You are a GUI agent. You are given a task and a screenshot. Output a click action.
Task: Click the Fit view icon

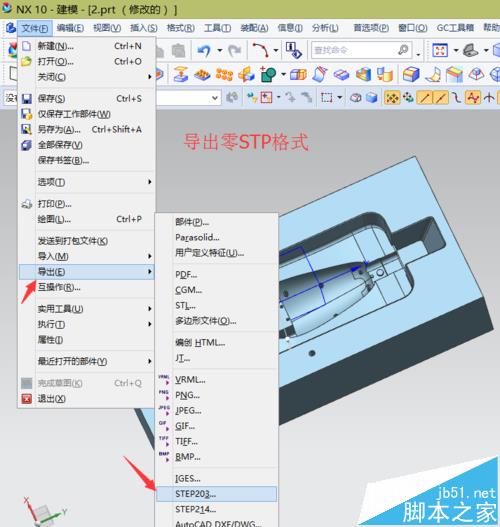pos(440,50)
